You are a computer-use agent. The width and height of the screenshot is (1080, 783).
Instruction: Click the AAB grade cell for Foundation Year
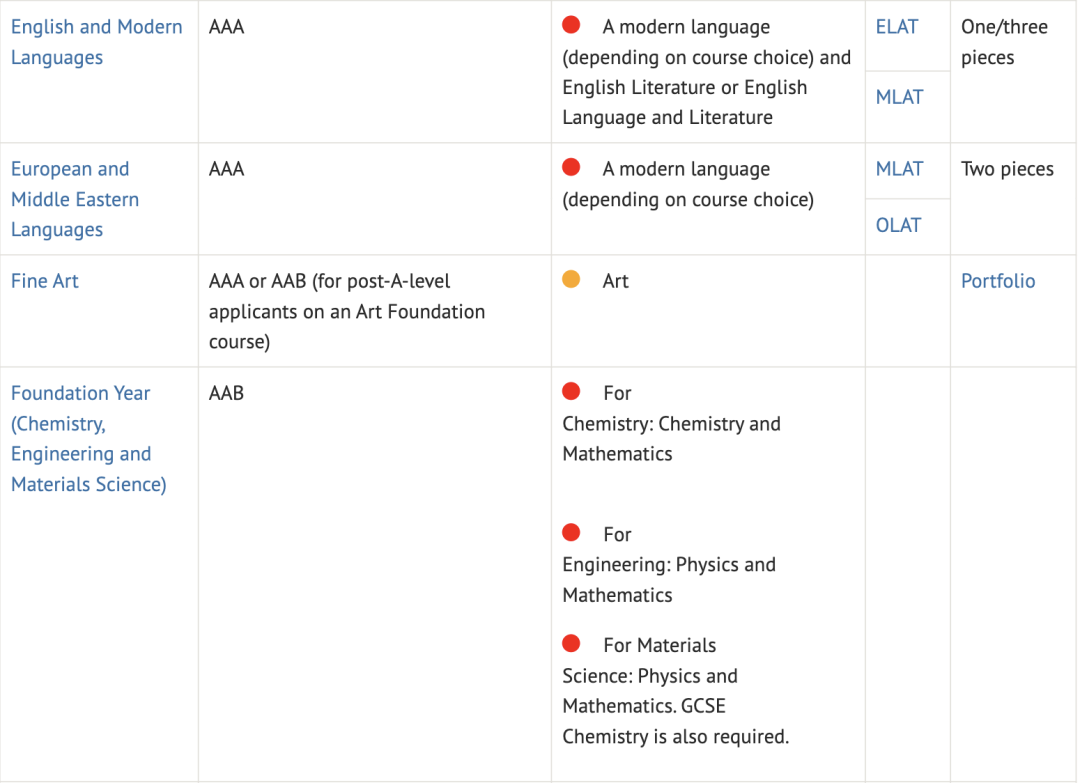point(375,574)
